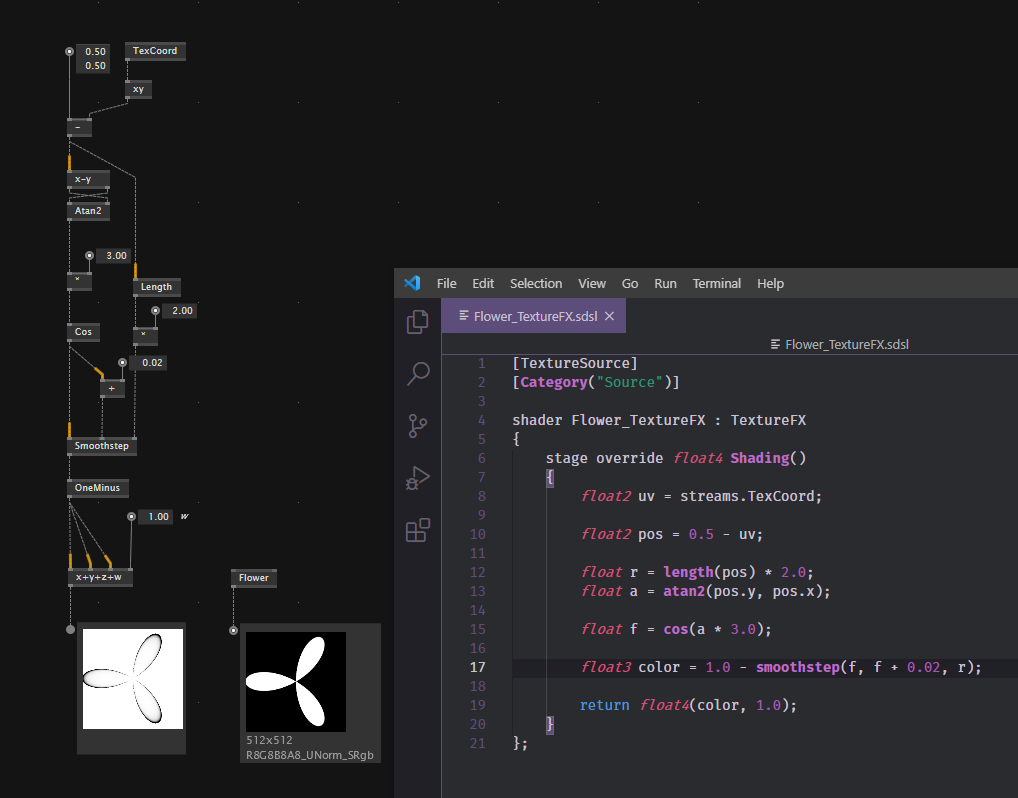1018x798 pixels.
Task: Select the Flower node
Action: (254, 578)
